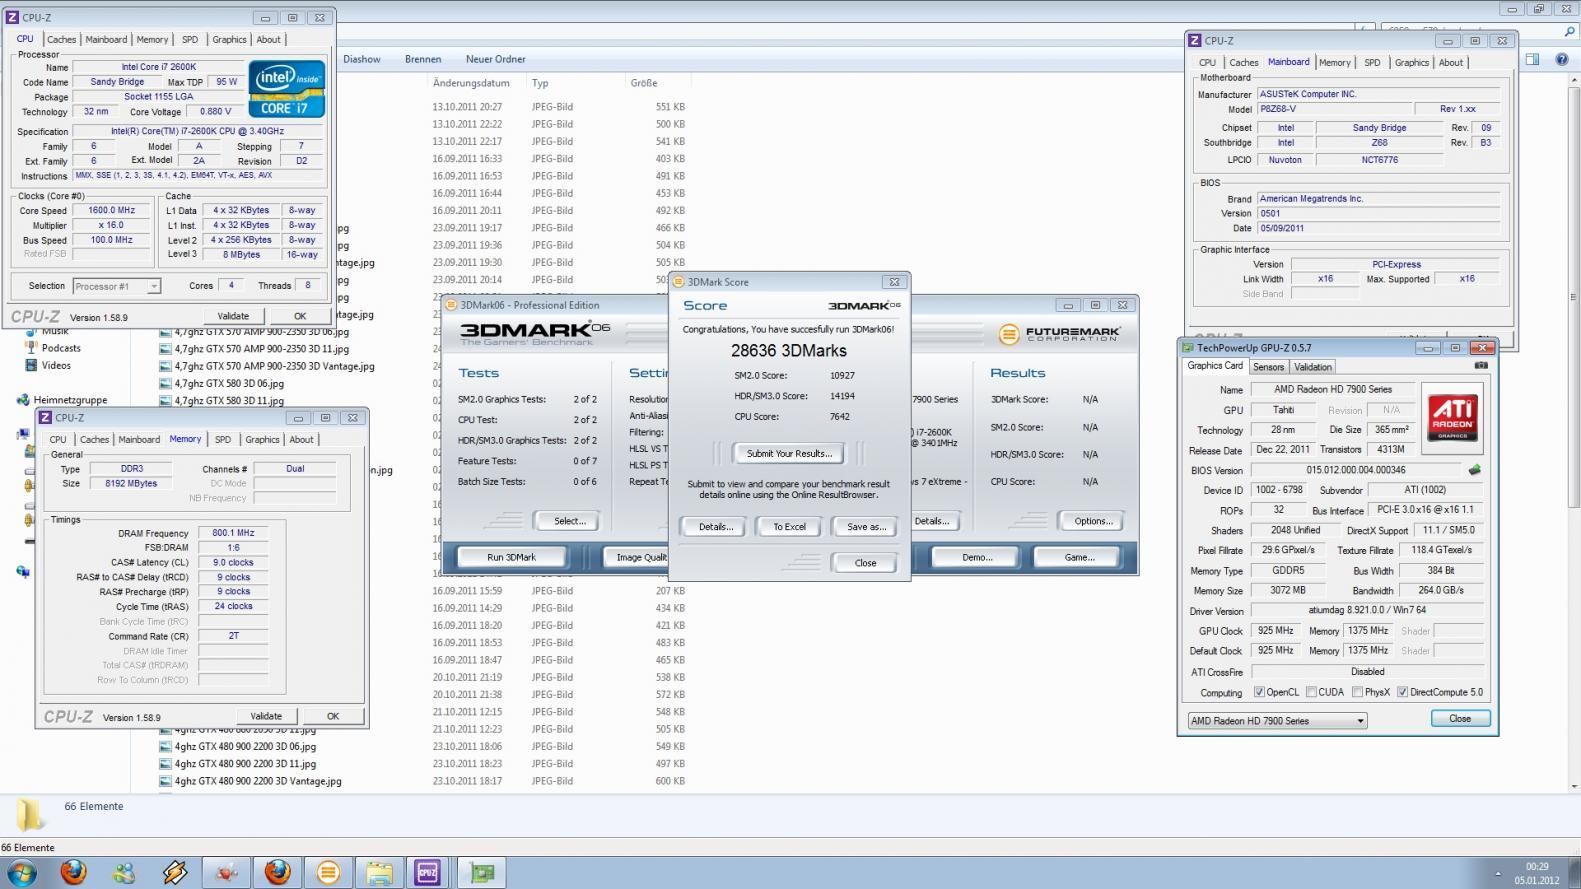Select the 4,7ghz GTX 580 3D 06.jpg file
The height and width of the screenshot is (889, 1581).
pos(229,383)
